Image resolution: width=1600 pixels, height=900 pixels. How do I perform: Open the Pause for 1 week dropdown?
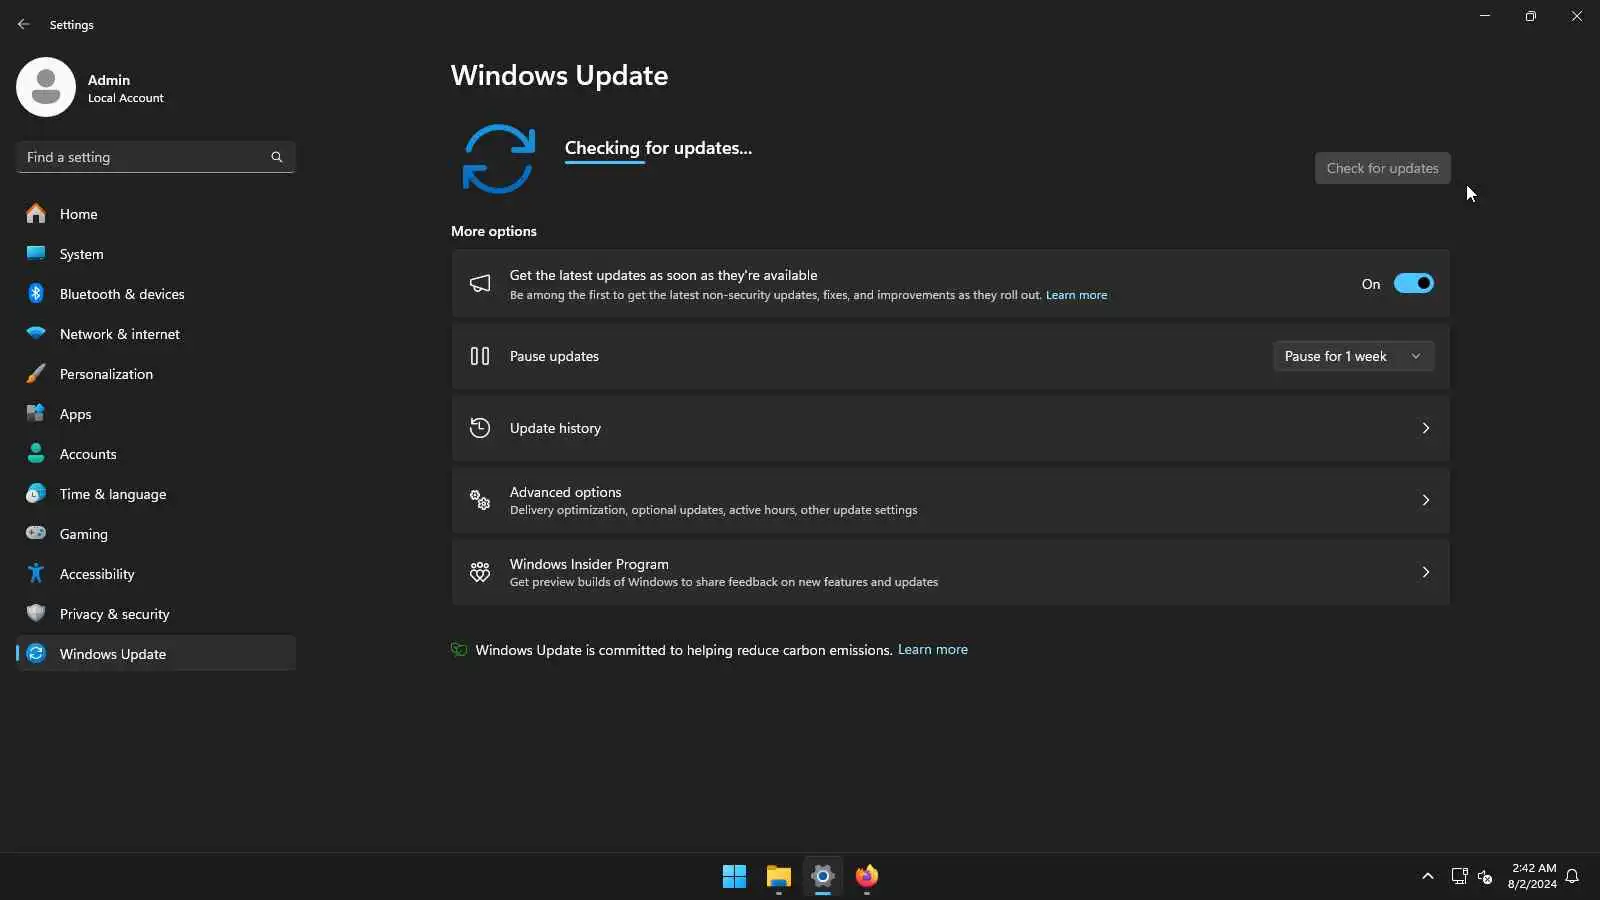pos(1353,356)
